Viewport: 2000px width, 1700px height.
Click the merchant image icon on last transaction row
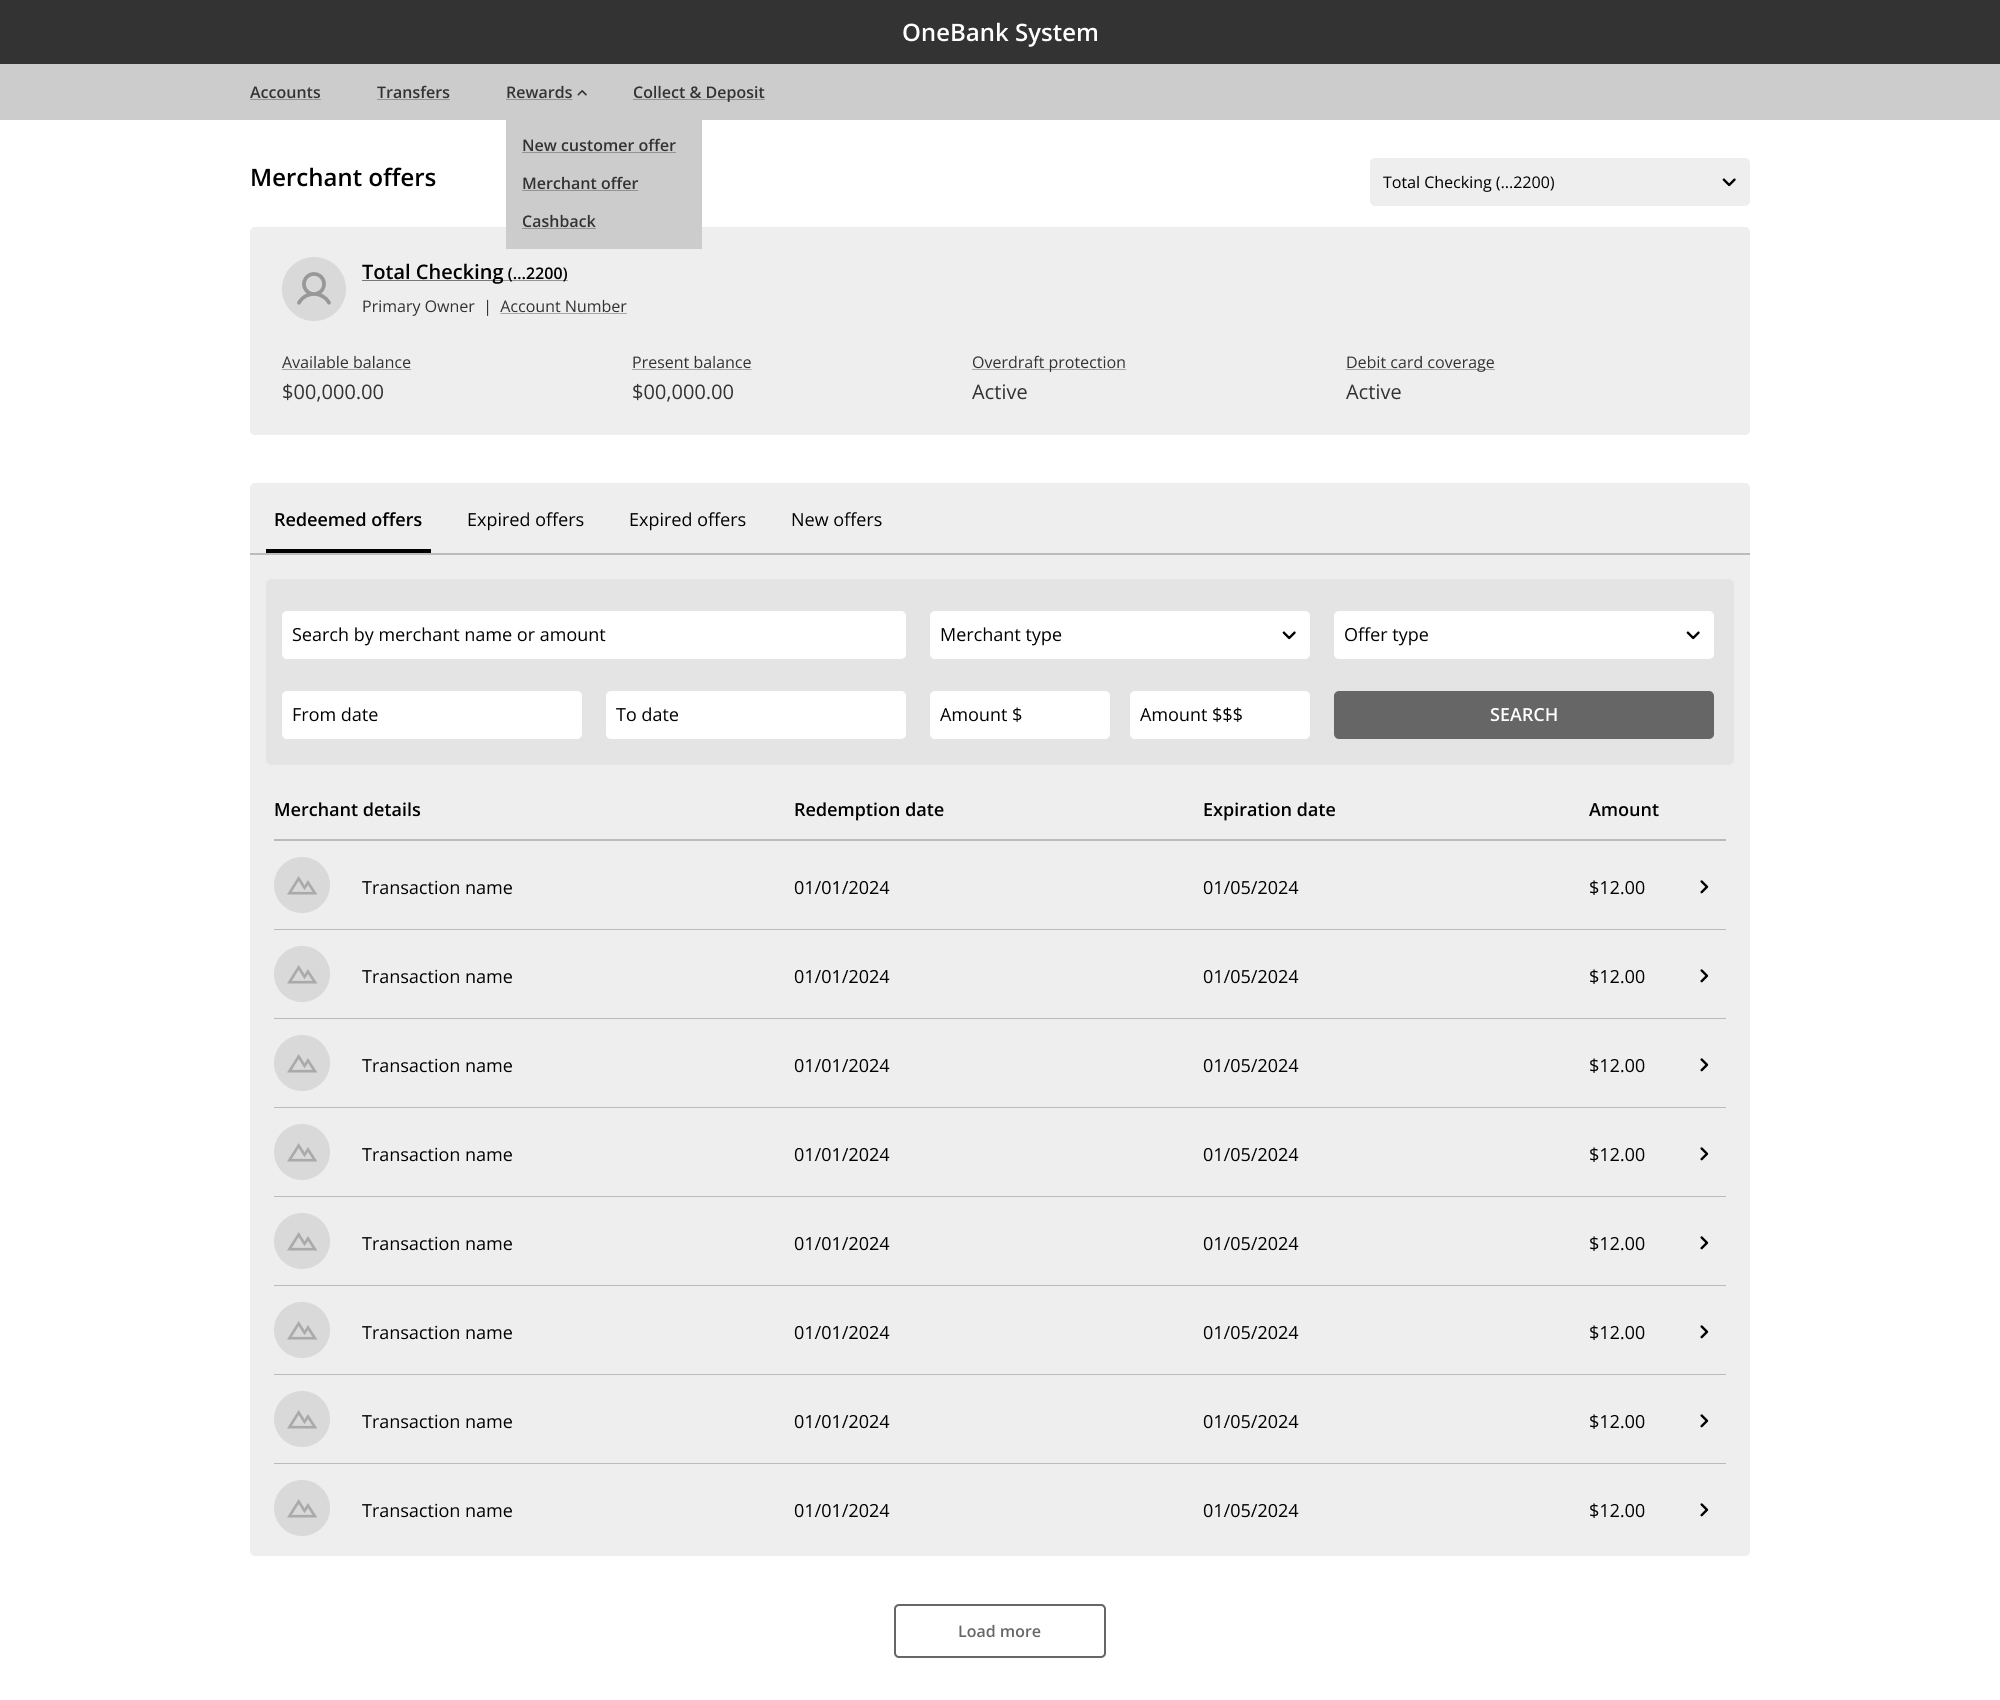[x=301, y=1508]
